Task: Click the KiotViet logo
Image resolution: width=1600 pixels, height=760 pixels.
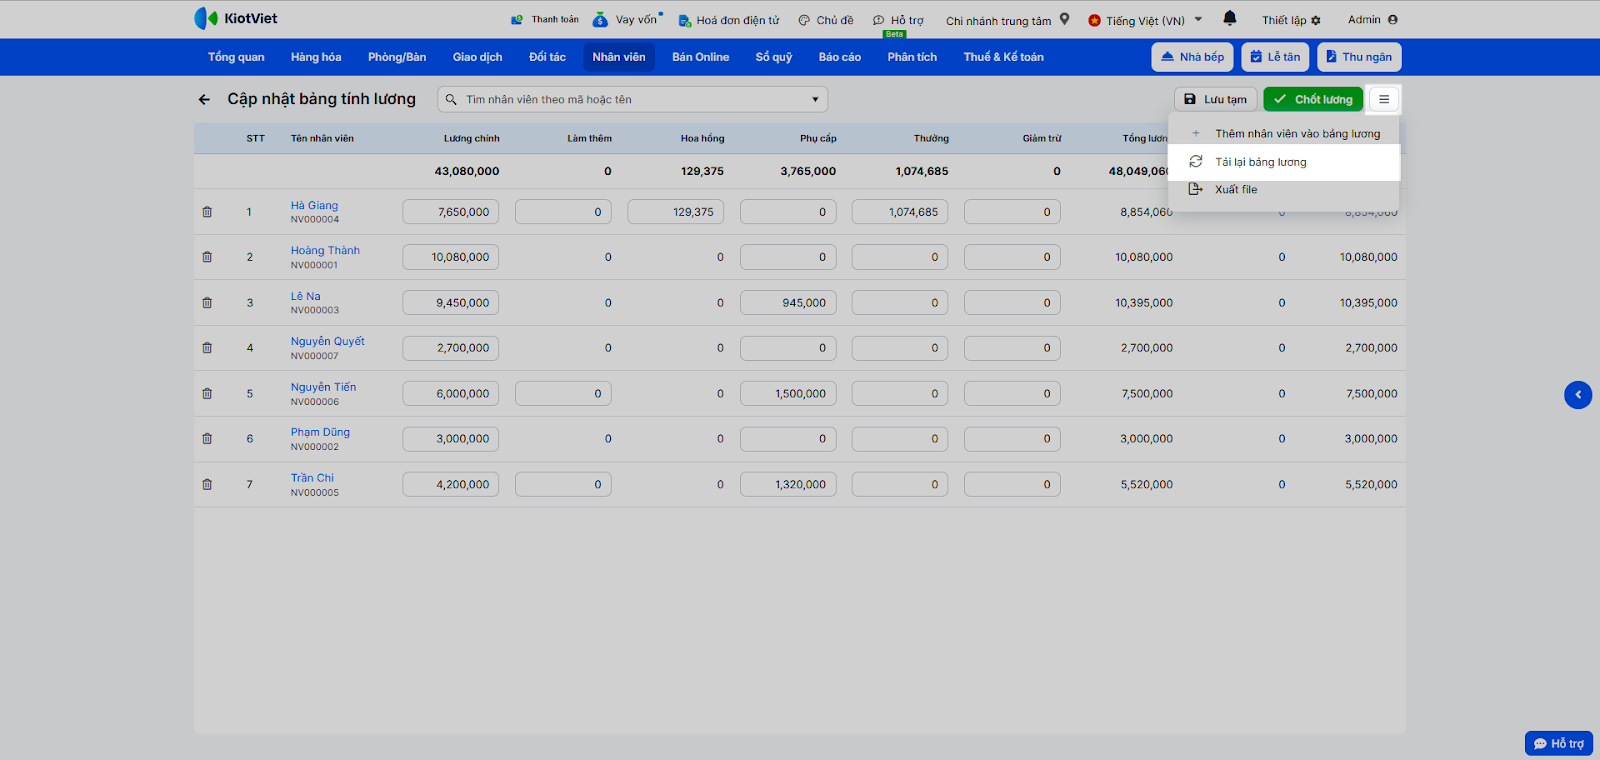Action: (x=236, y=18)
